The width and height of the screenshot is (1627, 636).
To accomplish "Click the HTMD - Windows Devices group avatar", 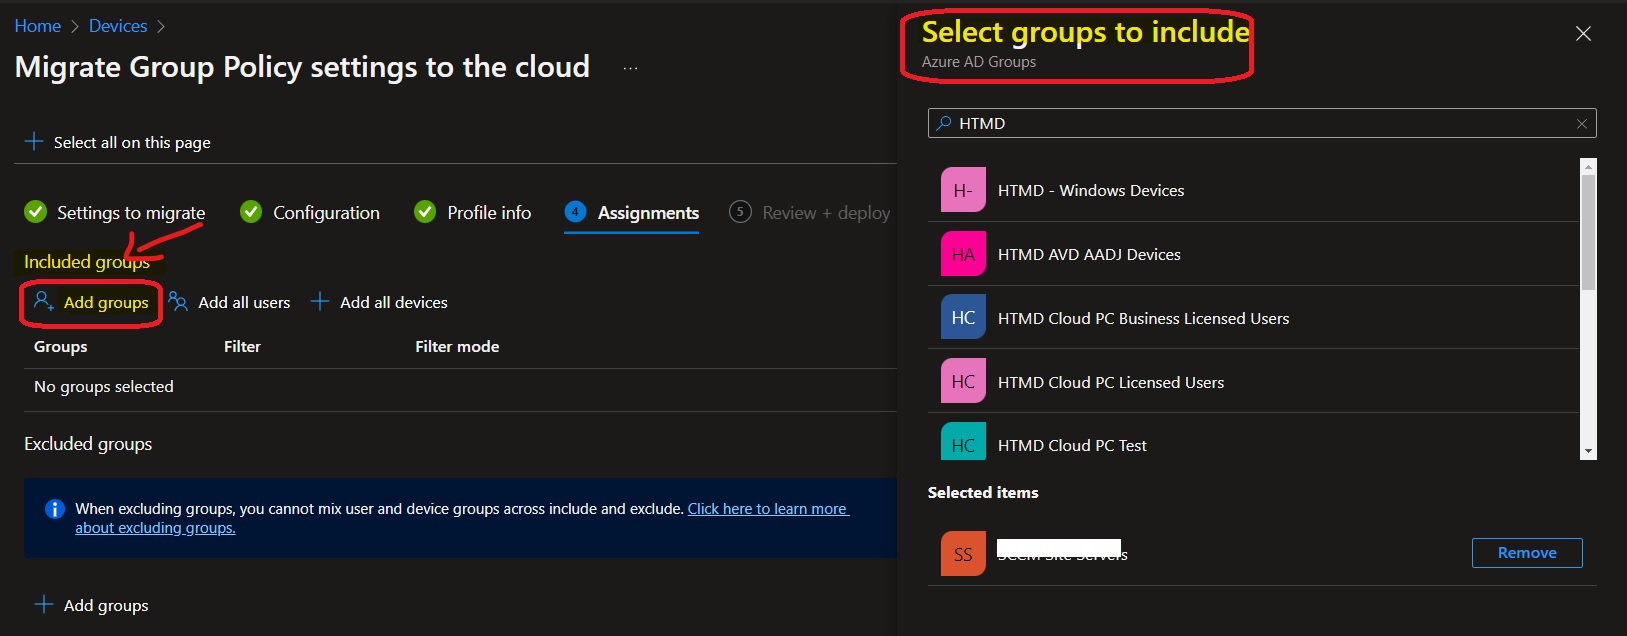I will pyautogui.click(x=963, y=190).
